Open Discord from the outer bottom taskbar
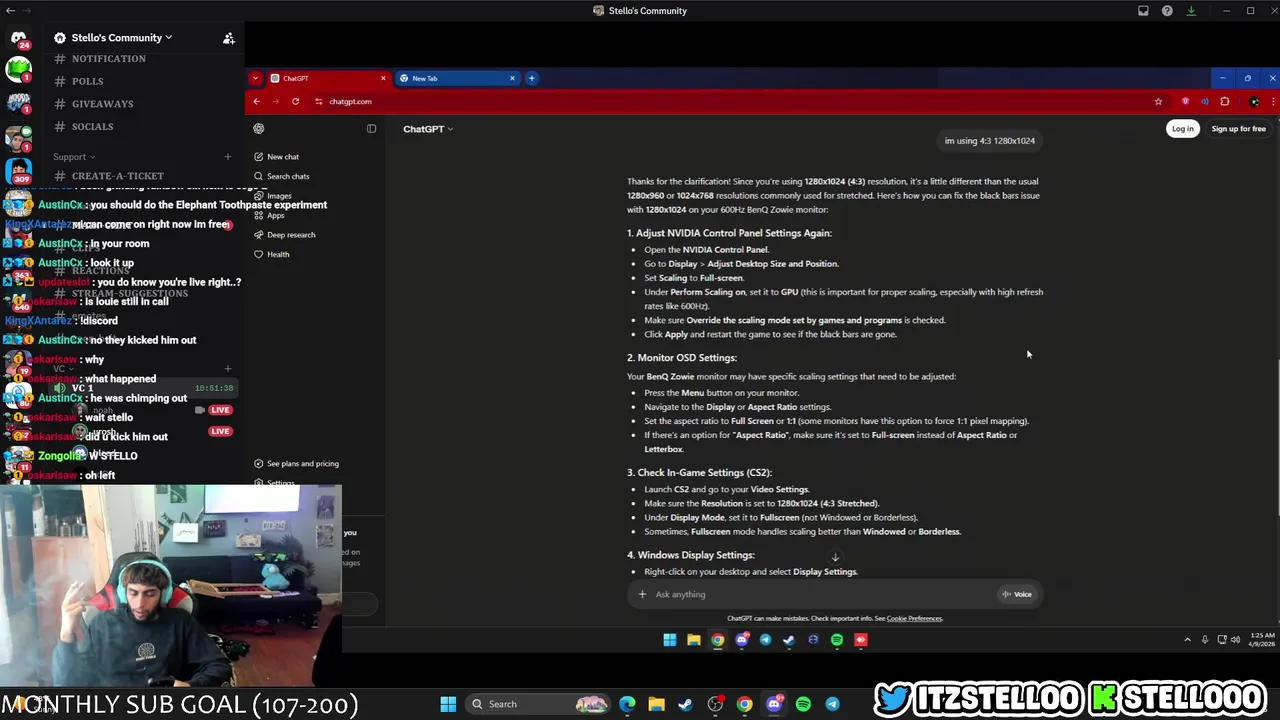The width and height of the screenshot is (1280, 720). pos(773,704)
